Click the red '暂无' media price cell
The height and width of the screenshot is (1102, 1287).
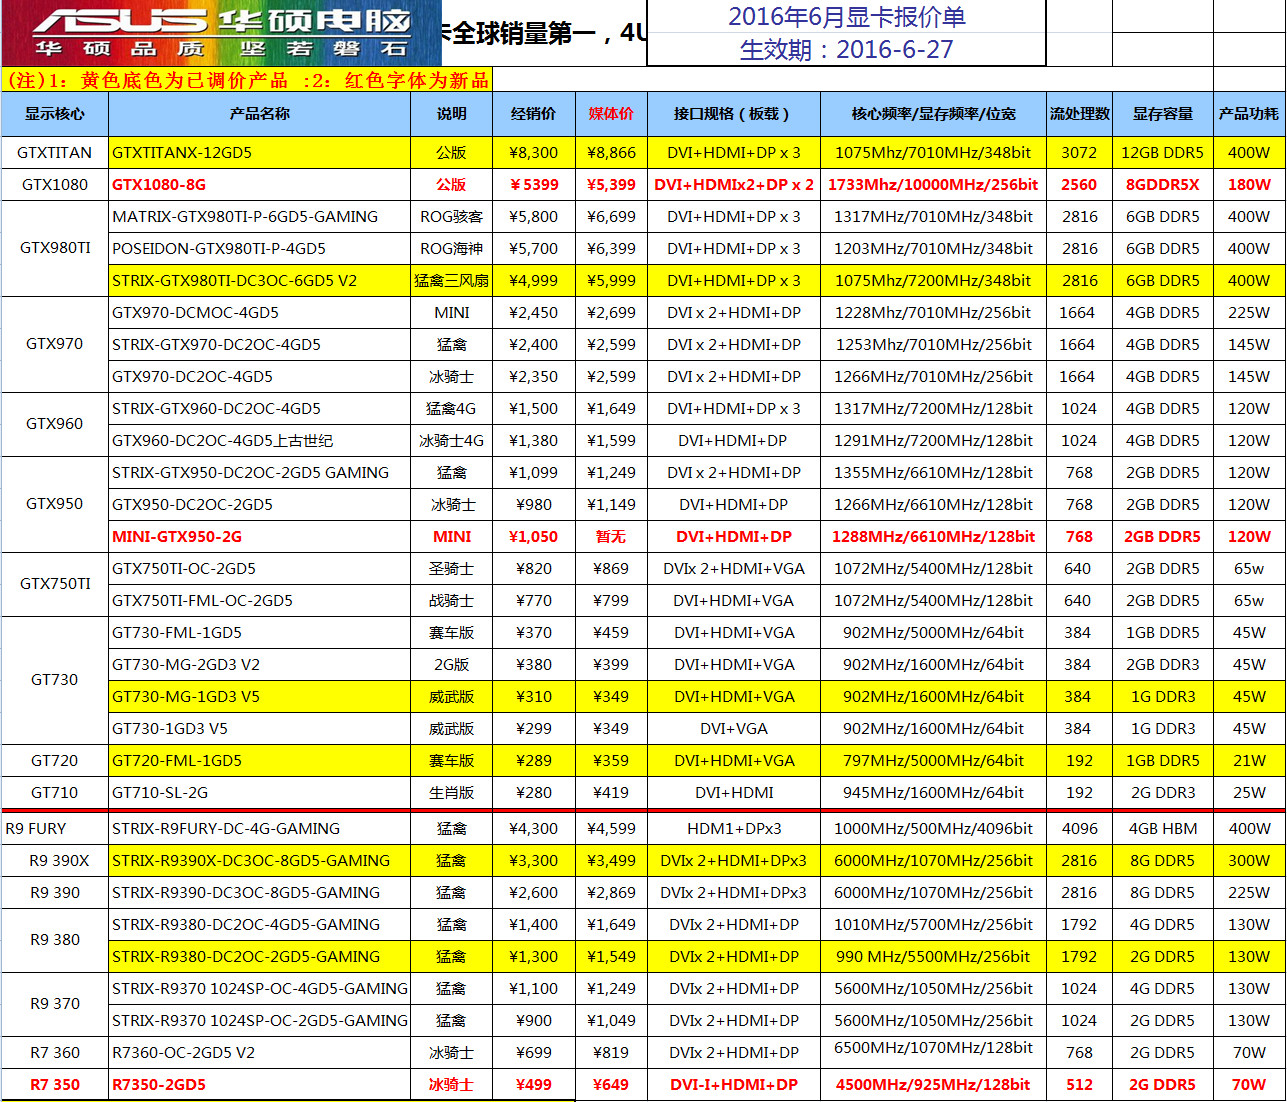pos(611,537)
